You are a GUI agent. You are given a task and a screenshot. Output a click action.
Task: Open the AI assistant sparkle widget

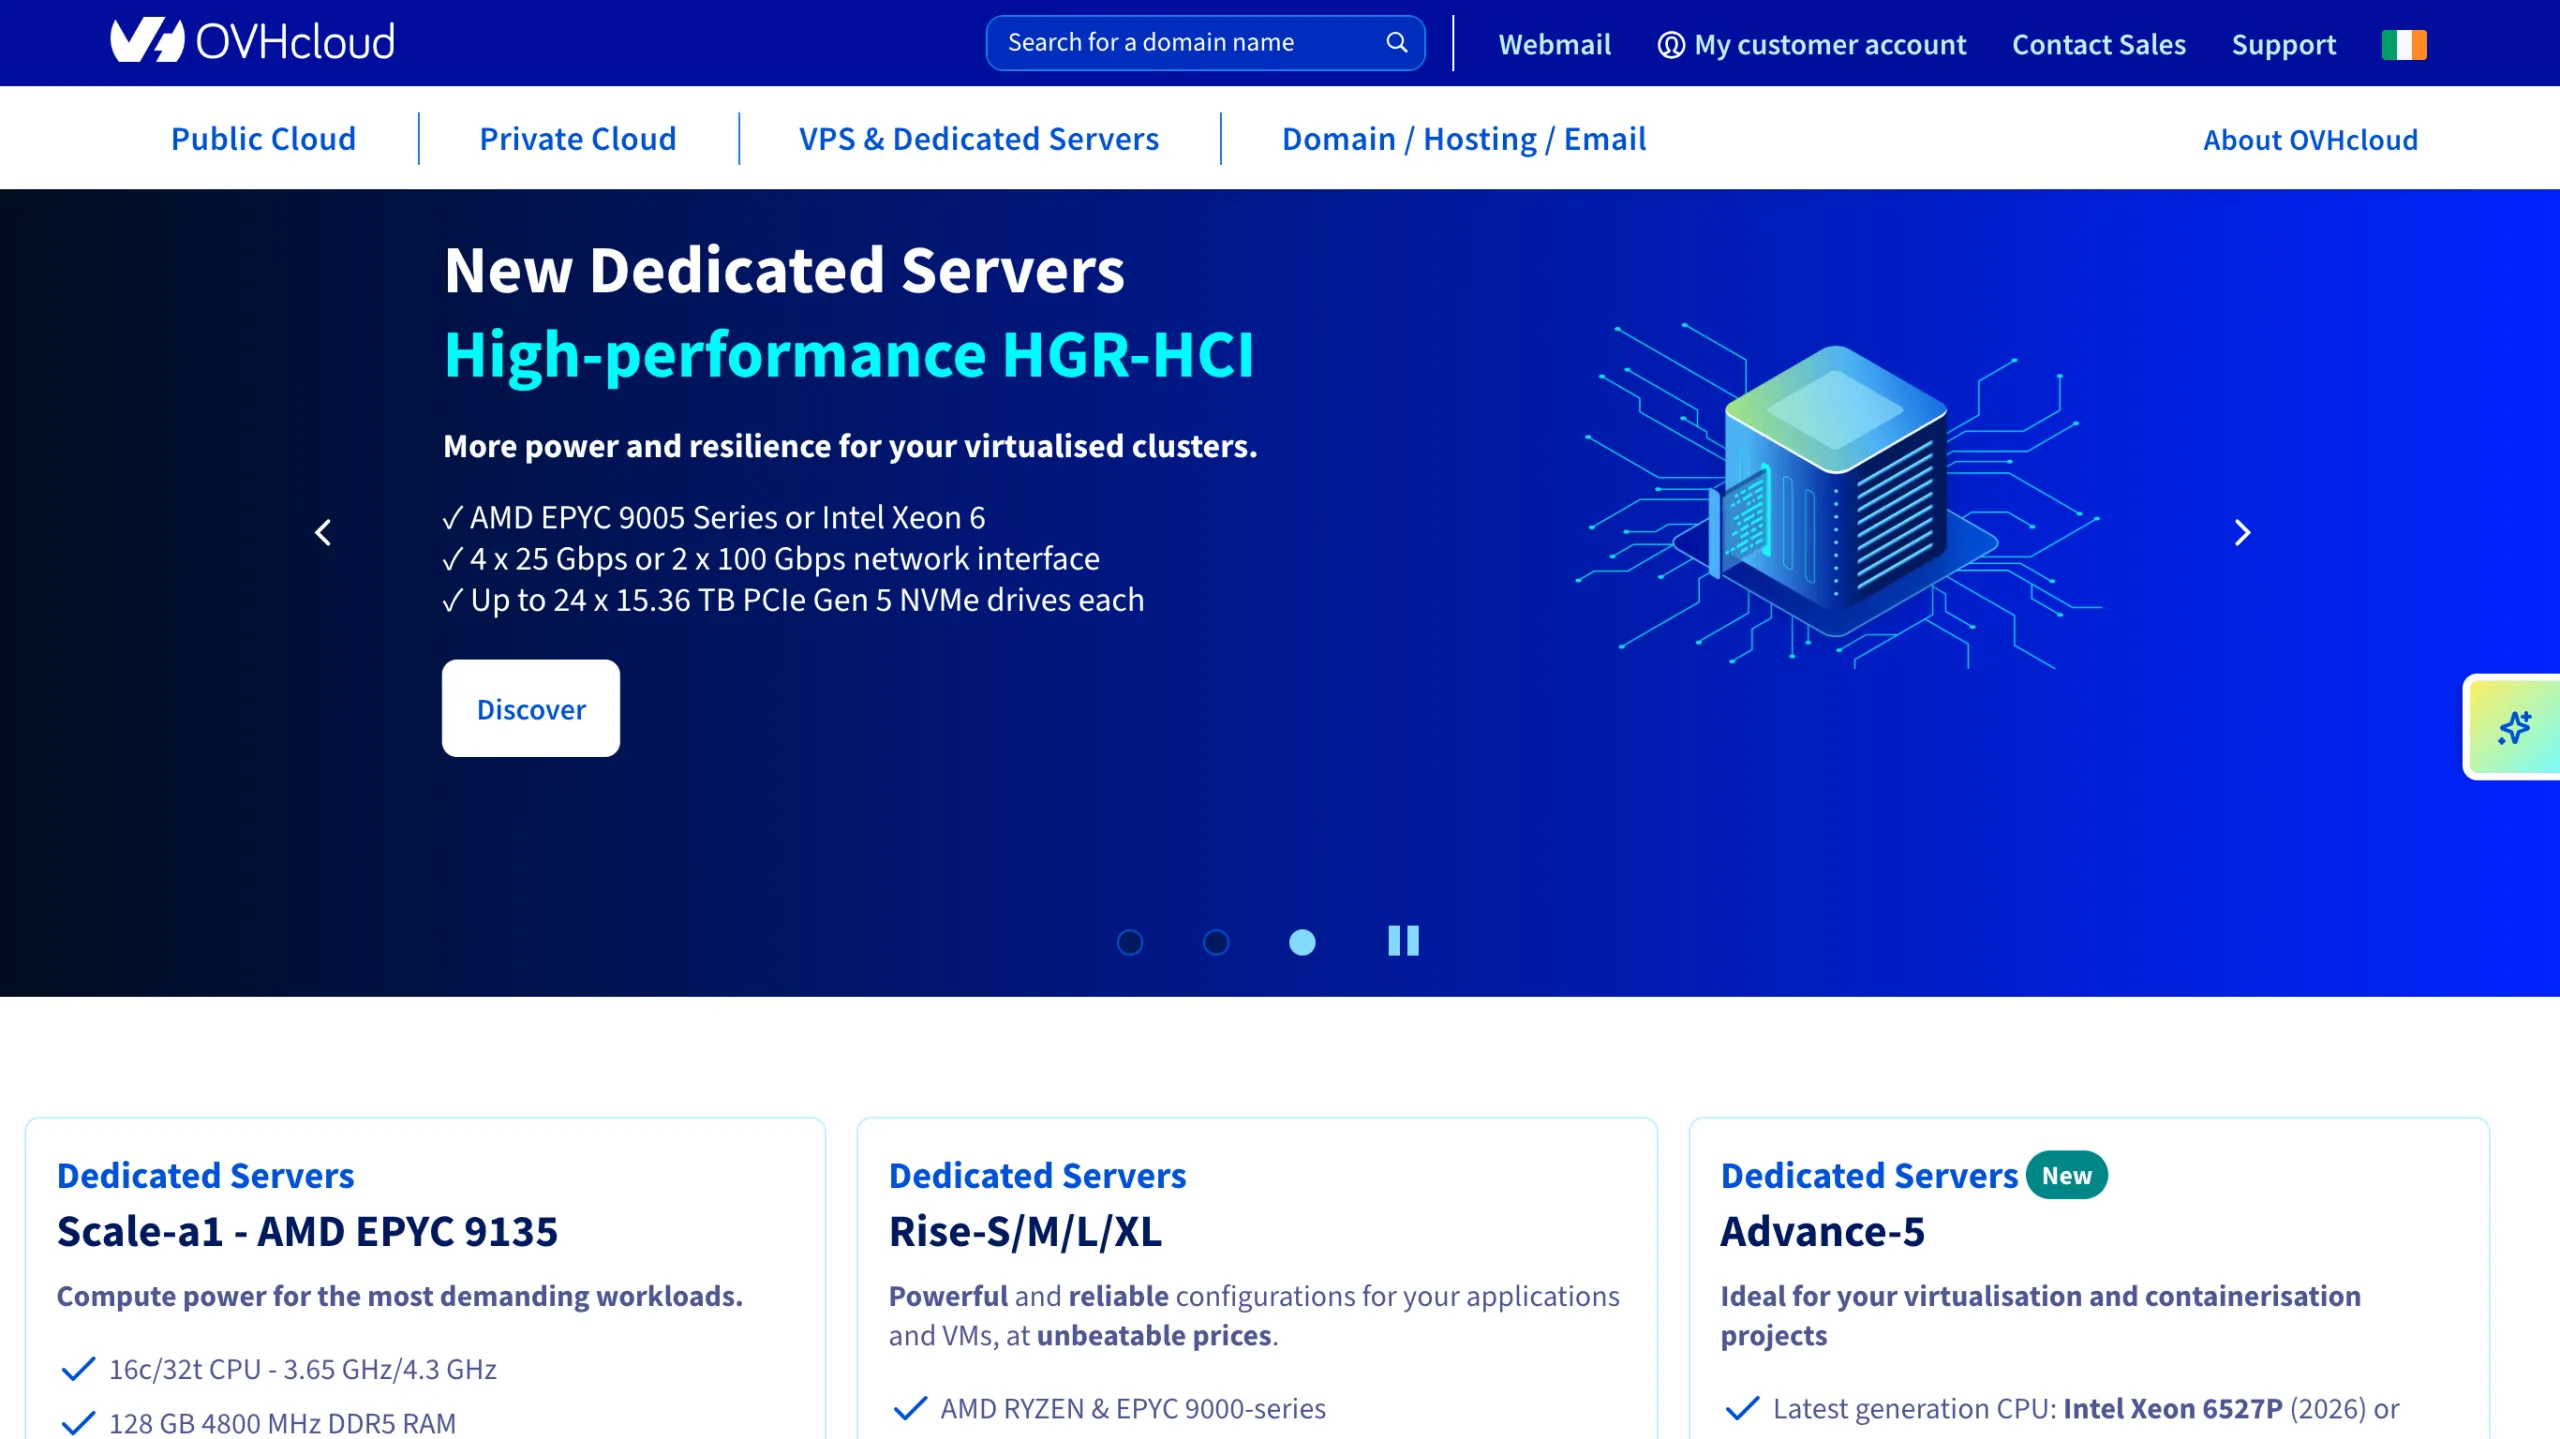click(2514, 727)
